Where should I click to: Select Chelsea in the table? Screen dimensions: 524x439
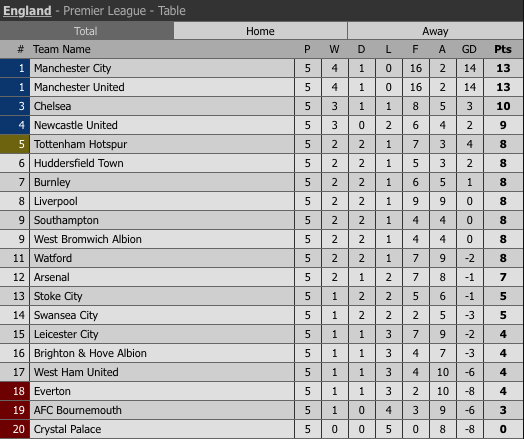pyautogui.click(x=52, y=106)
